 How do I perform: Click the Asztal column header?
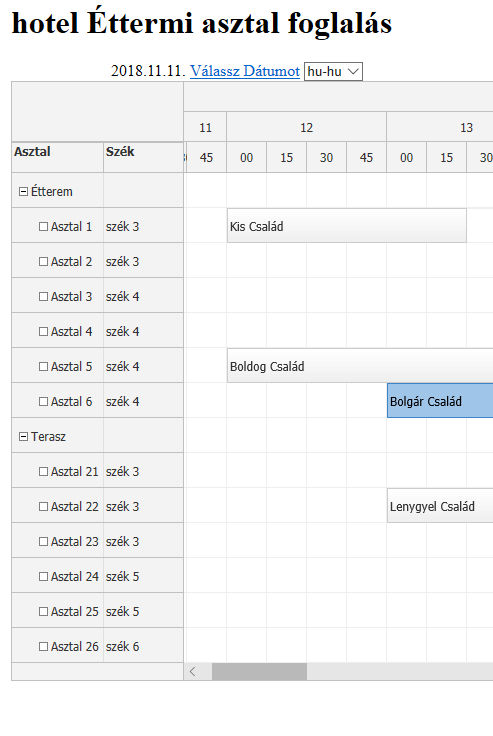pyautogui.click(x=57, y=157)
